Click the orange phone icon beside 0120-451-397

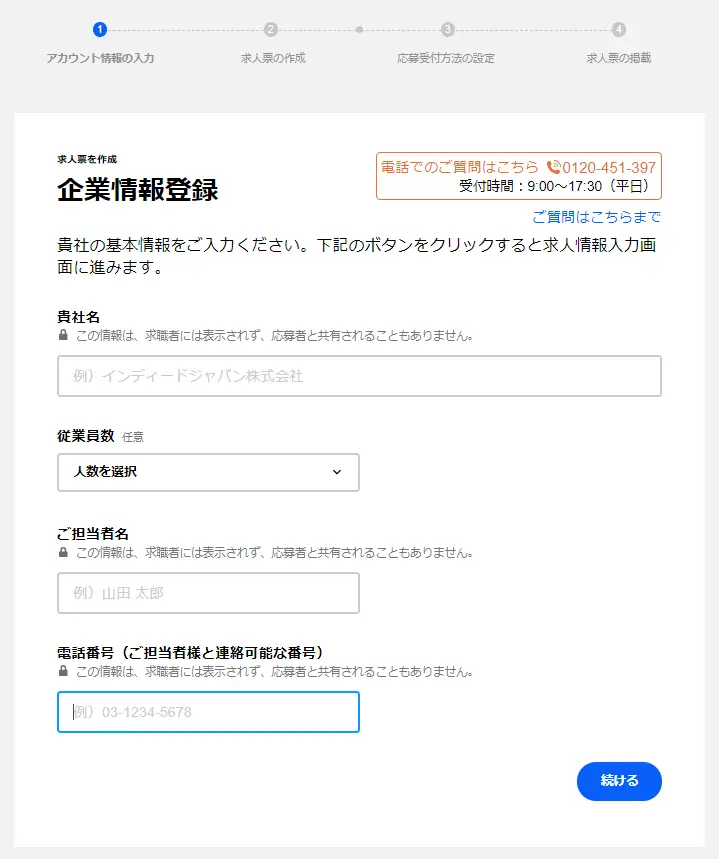click(x=554, y=167)
